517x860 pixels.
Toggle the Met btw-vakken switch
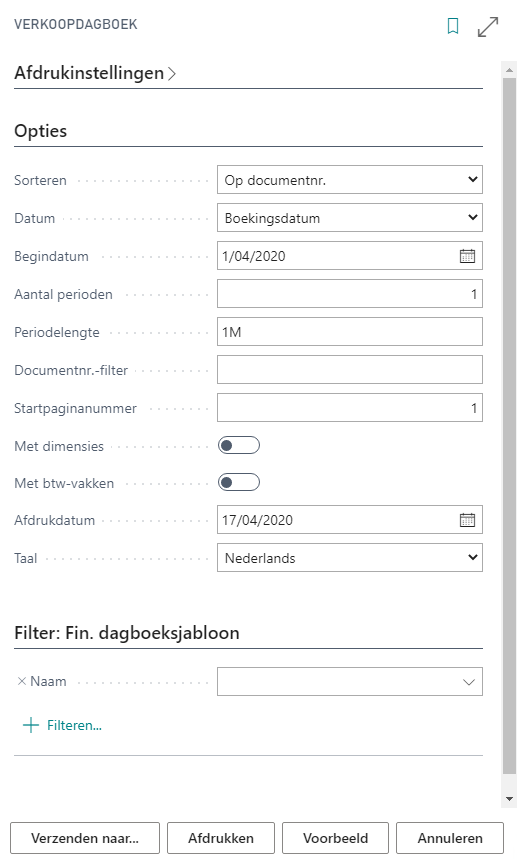[x=238, y=483]
